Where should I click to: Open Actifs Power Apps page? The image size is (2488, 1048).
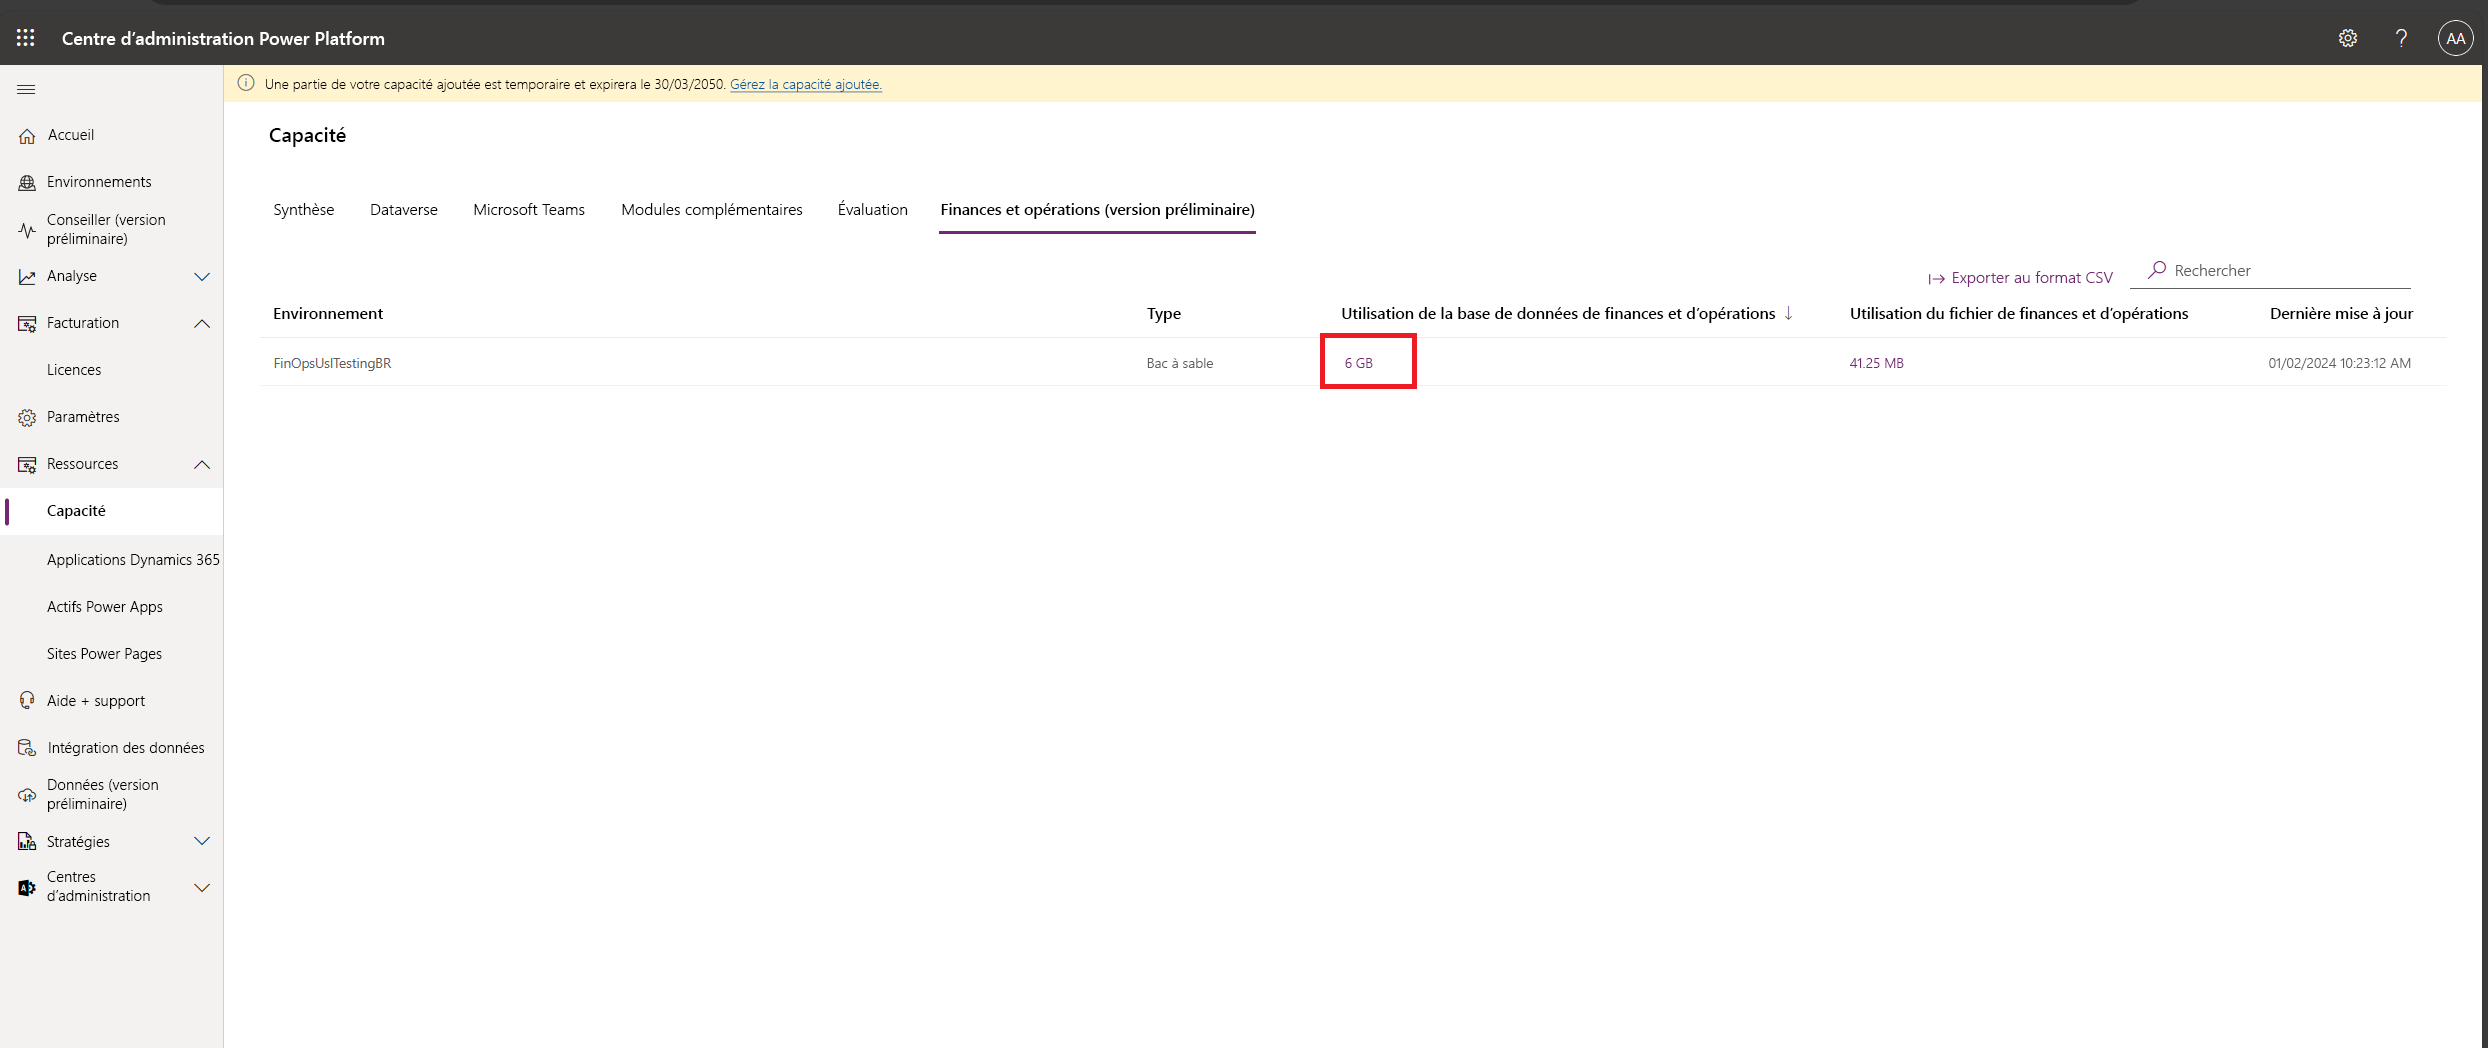(x=104, y=607)
